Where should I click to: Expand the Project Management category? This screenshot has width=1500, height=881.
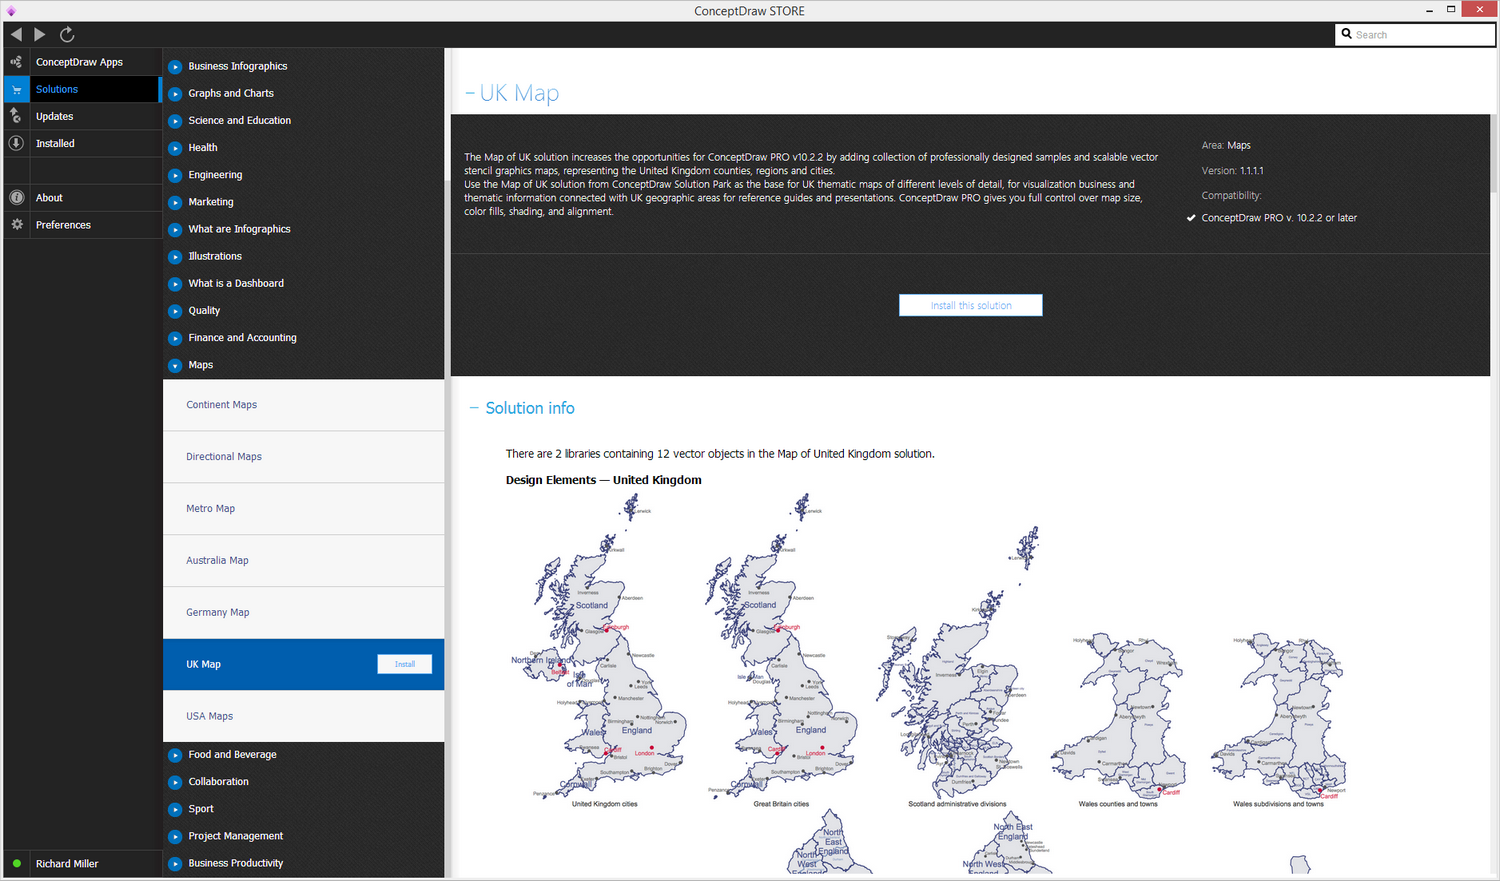click(x=175, y=836)
